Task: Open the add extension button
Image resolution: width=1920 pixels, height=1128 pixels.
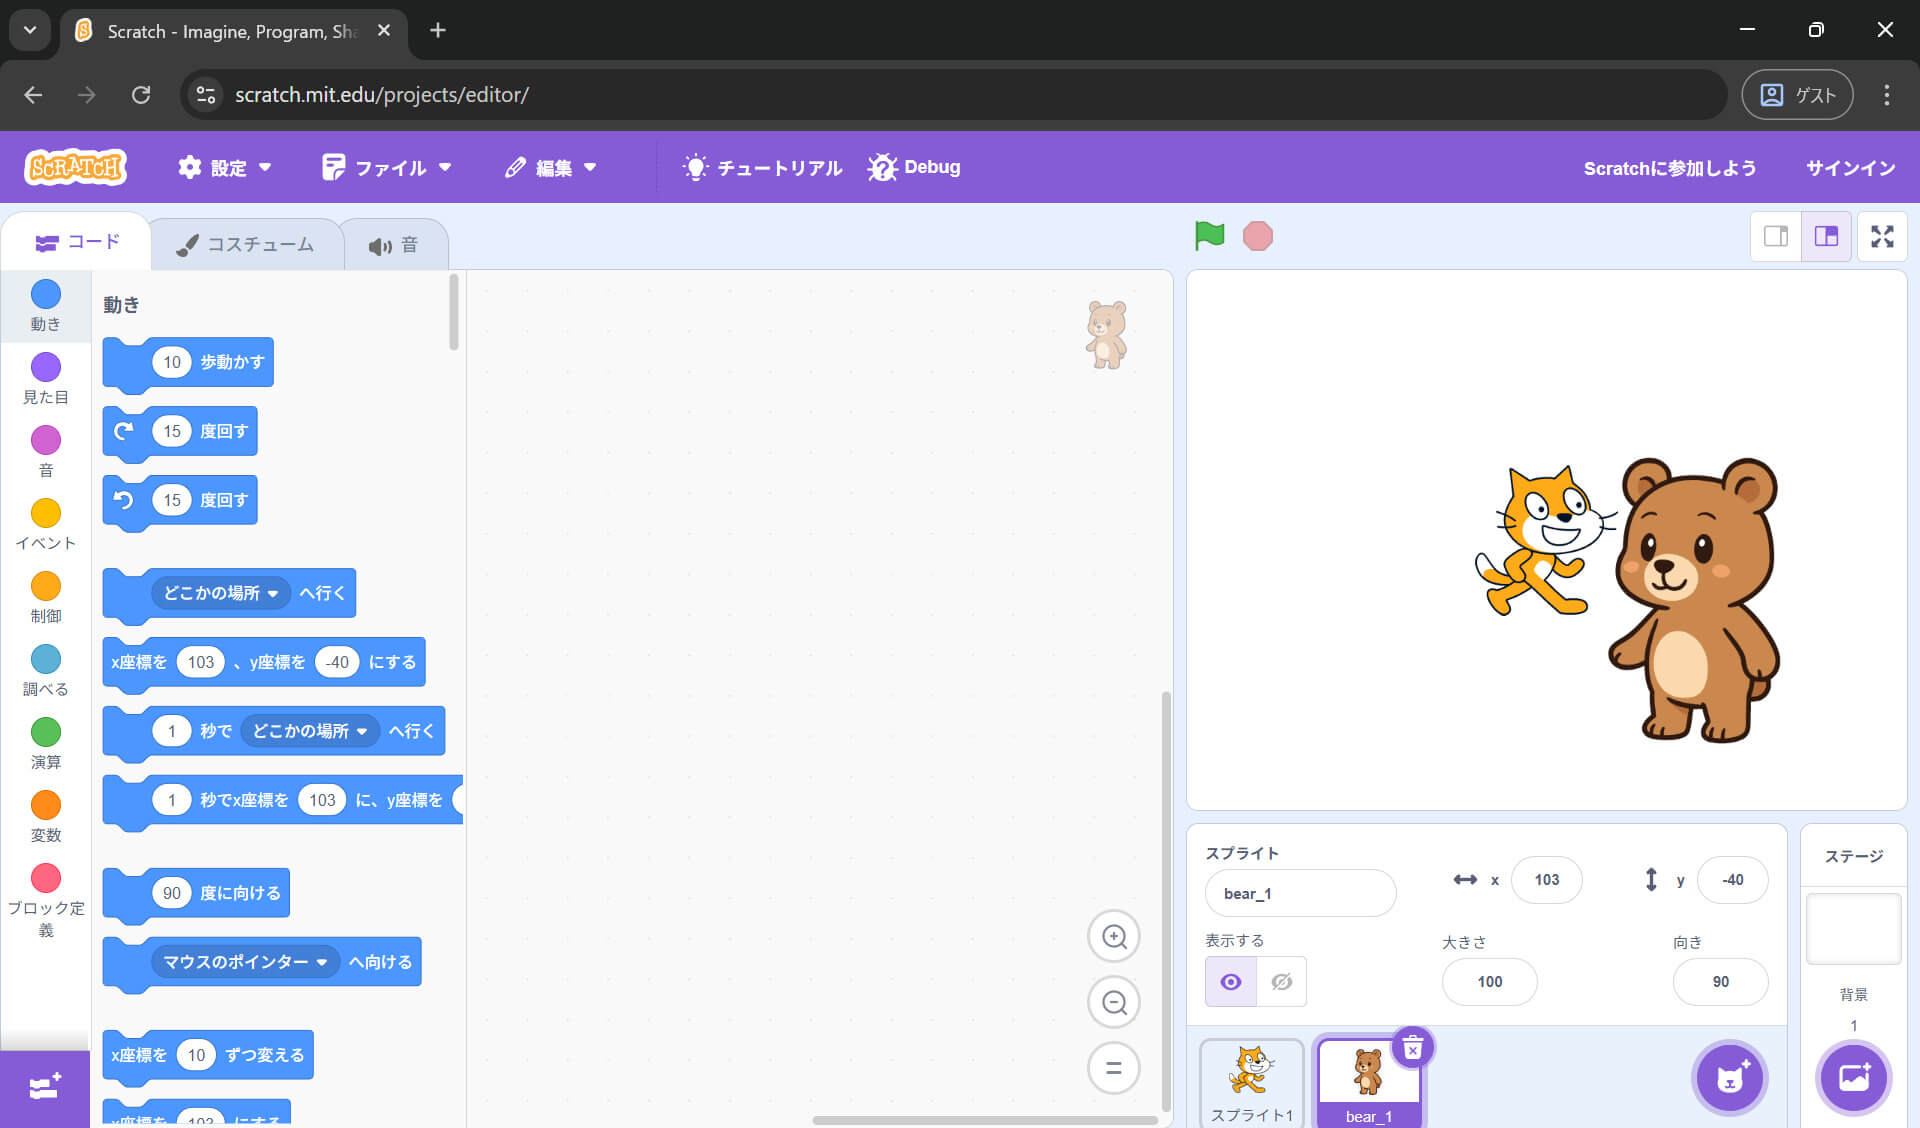Action: (45, 1088)
